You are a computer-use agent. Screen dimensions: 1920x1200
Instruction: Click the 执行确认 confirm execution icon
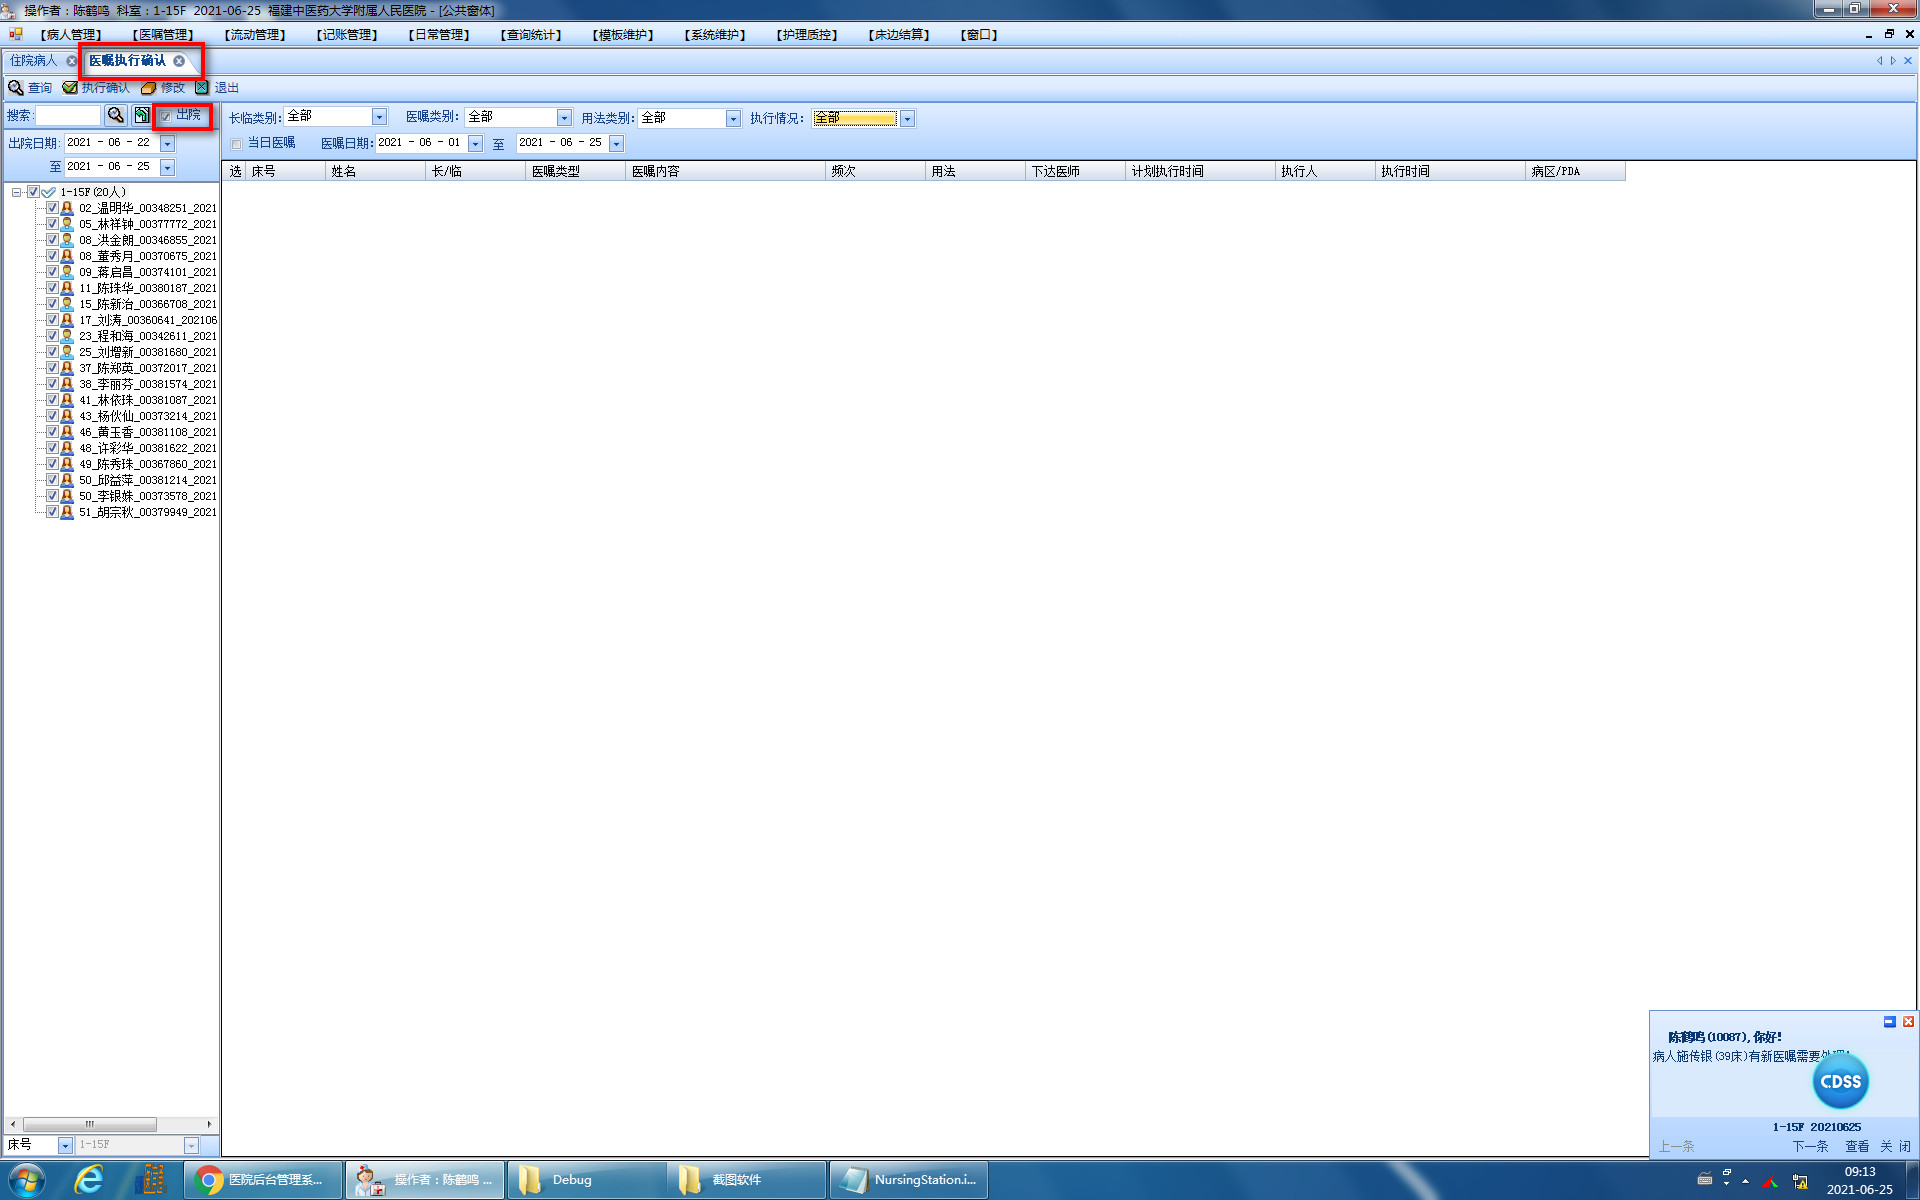tap(70, 88)
